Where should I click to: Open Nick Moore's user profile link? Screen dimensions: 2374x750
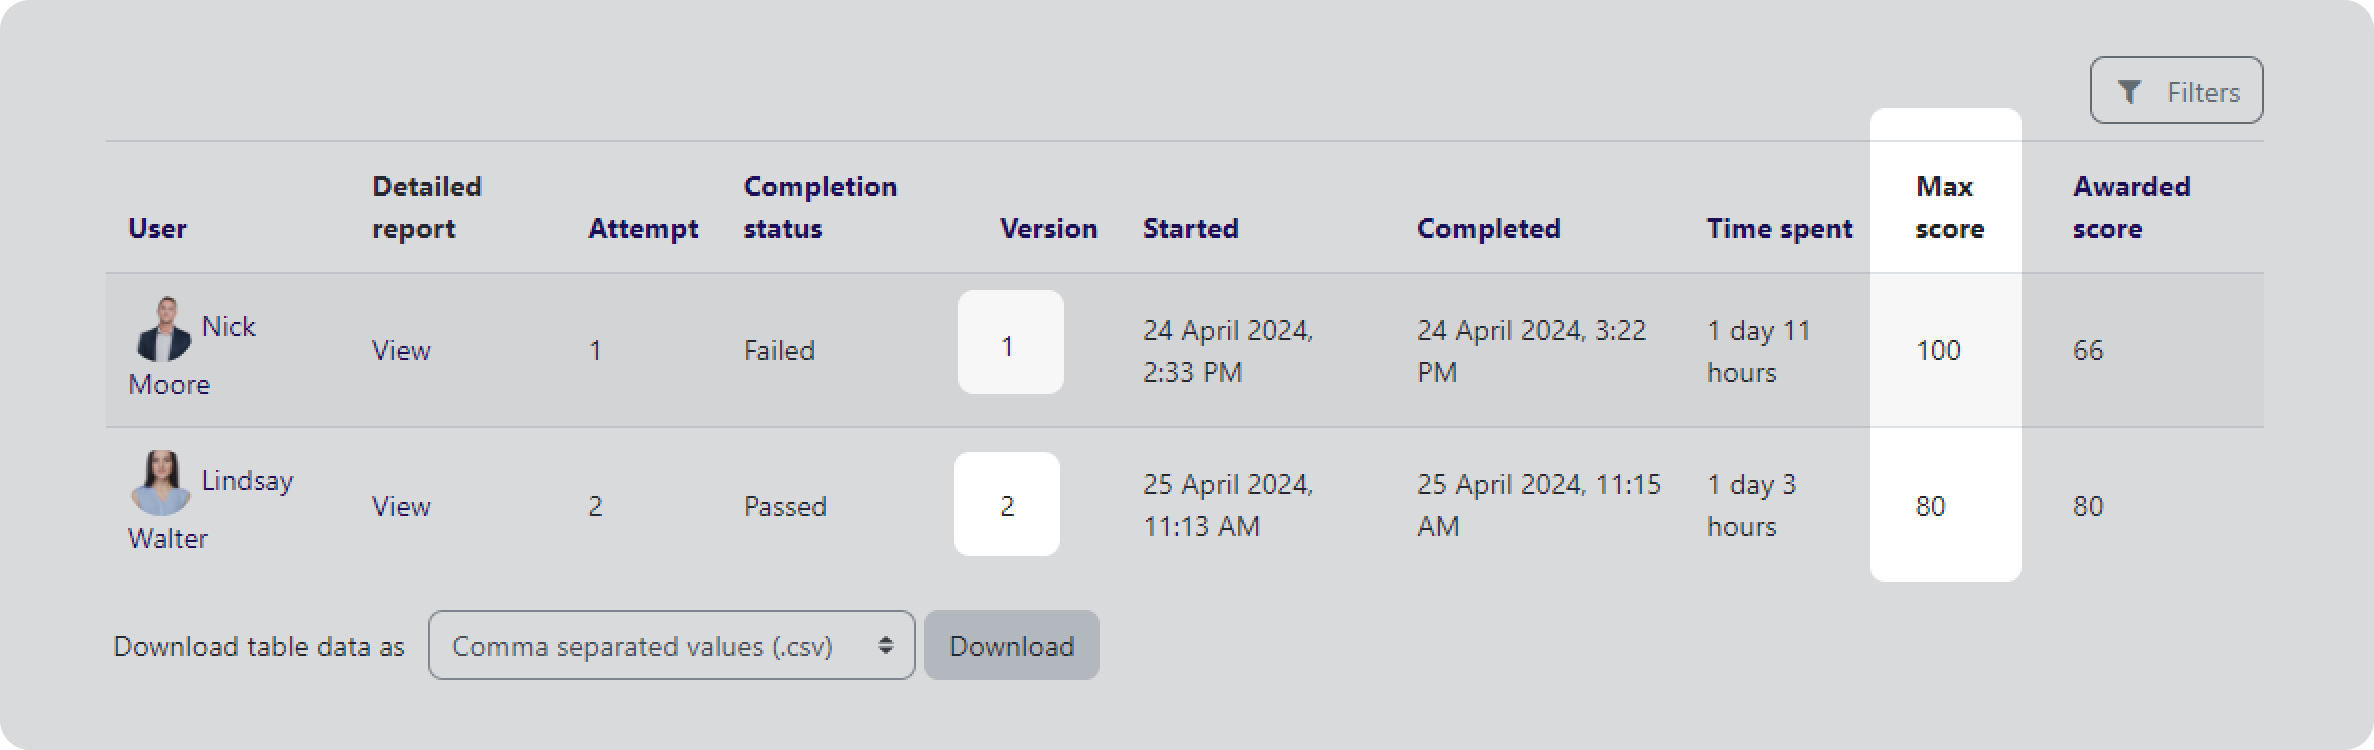pyautogui.click(x=228, y=327)
